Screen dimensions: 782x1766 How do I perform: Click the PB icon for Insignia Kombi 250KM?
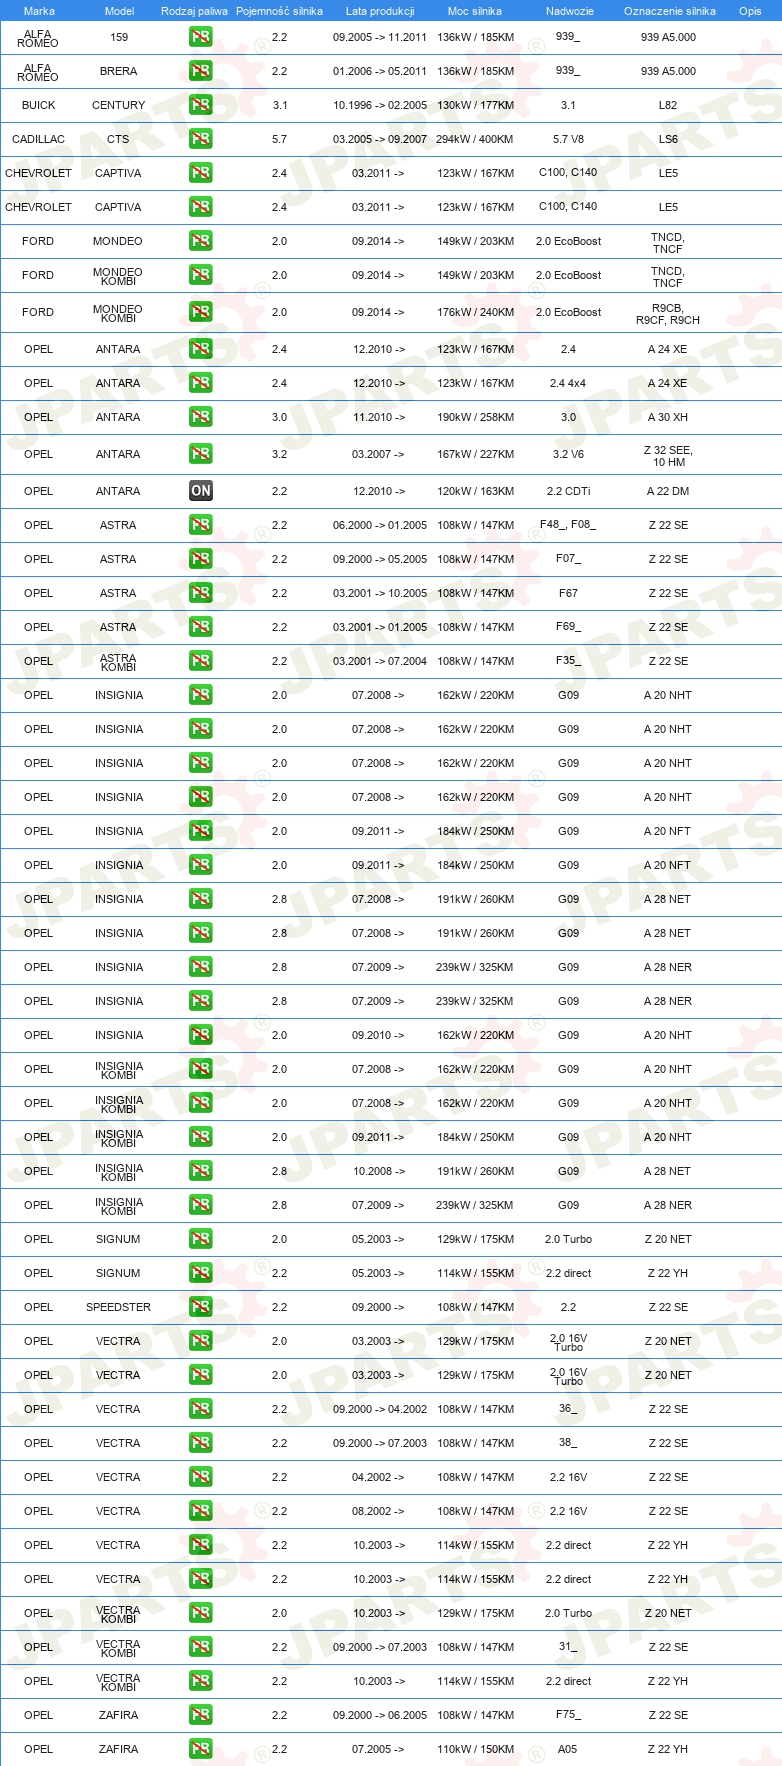[201, 1137]
